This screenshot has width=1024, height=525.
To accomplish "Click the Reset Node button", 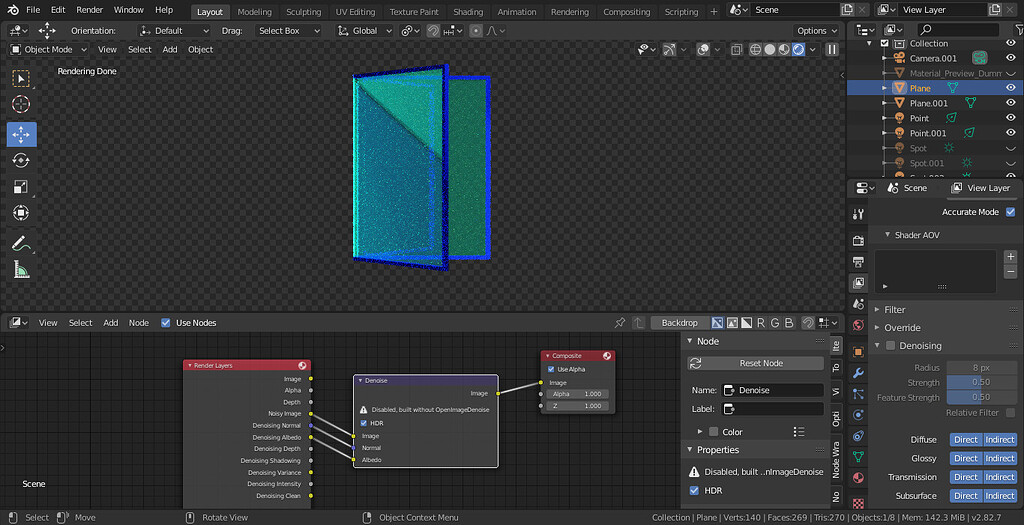I will click(756, 364).
